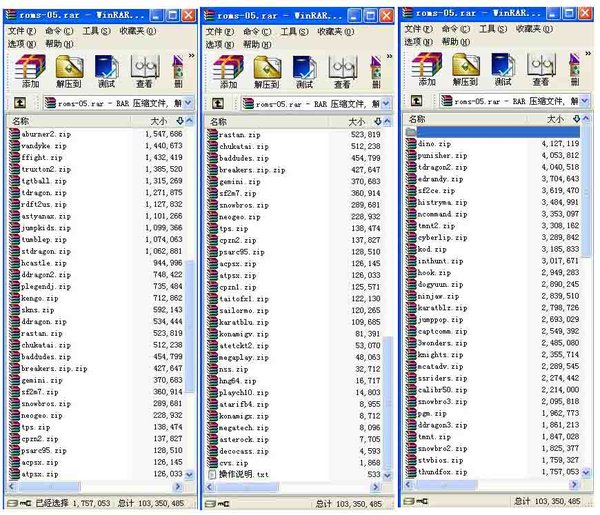
Task: Click the 解压到 icon in the right window
Action: click(x=465, y=70)
